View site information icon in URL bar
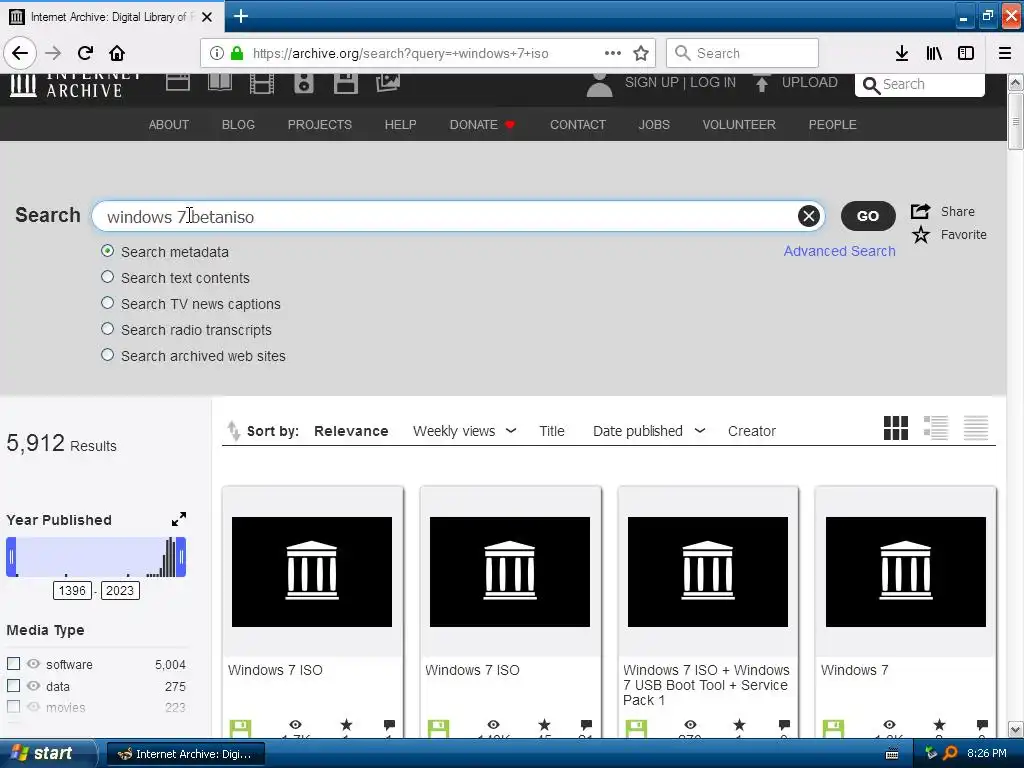 click(x=217, y=53)
